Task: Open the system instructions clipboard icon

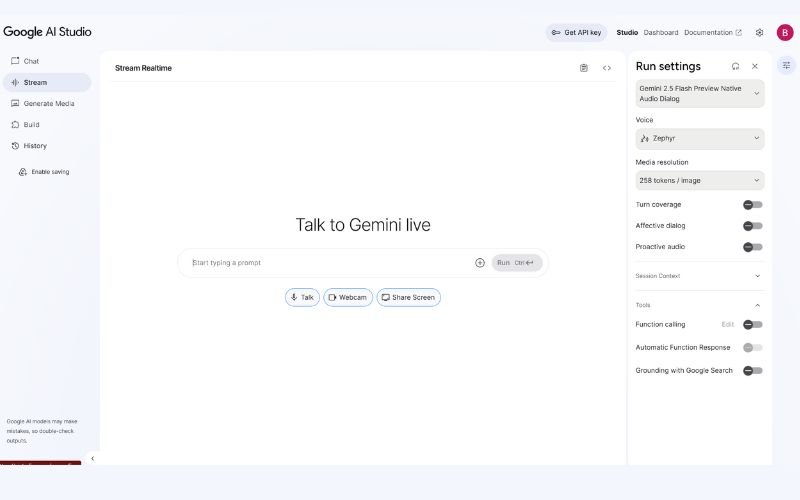Action: pos(584,68)
